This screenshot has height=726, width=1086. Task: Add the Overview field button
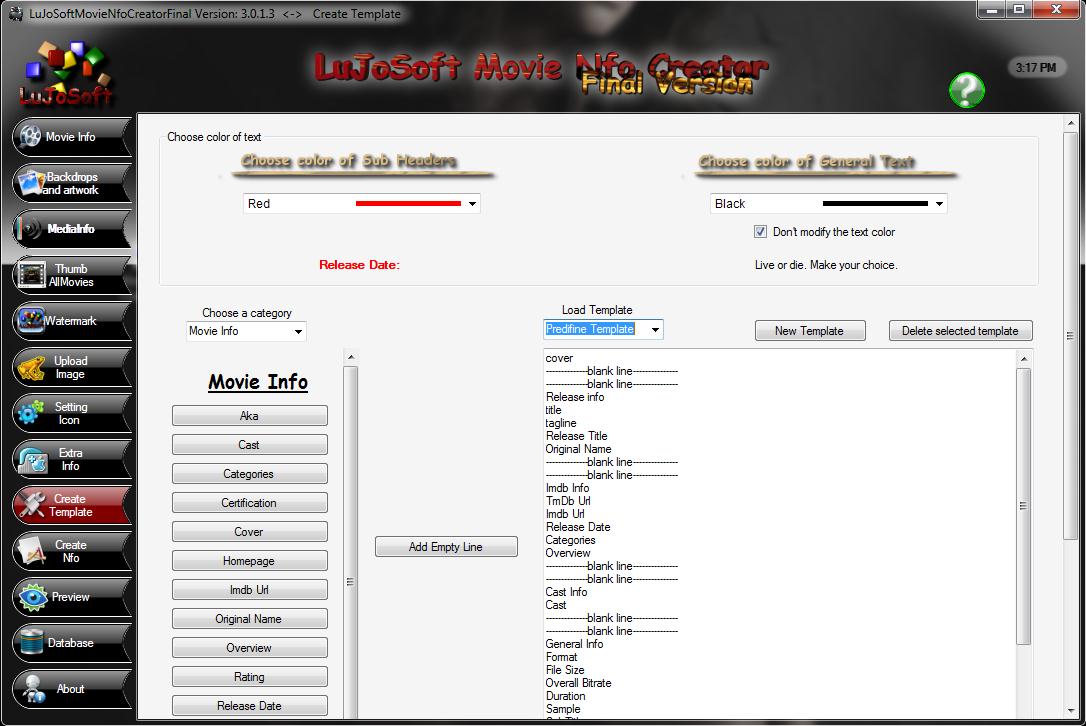pyautogui.click(x=249, y=648)
